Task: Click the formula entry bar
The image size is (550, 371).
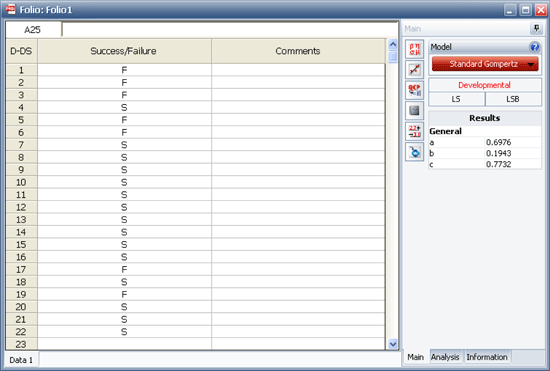Action: 230,30
